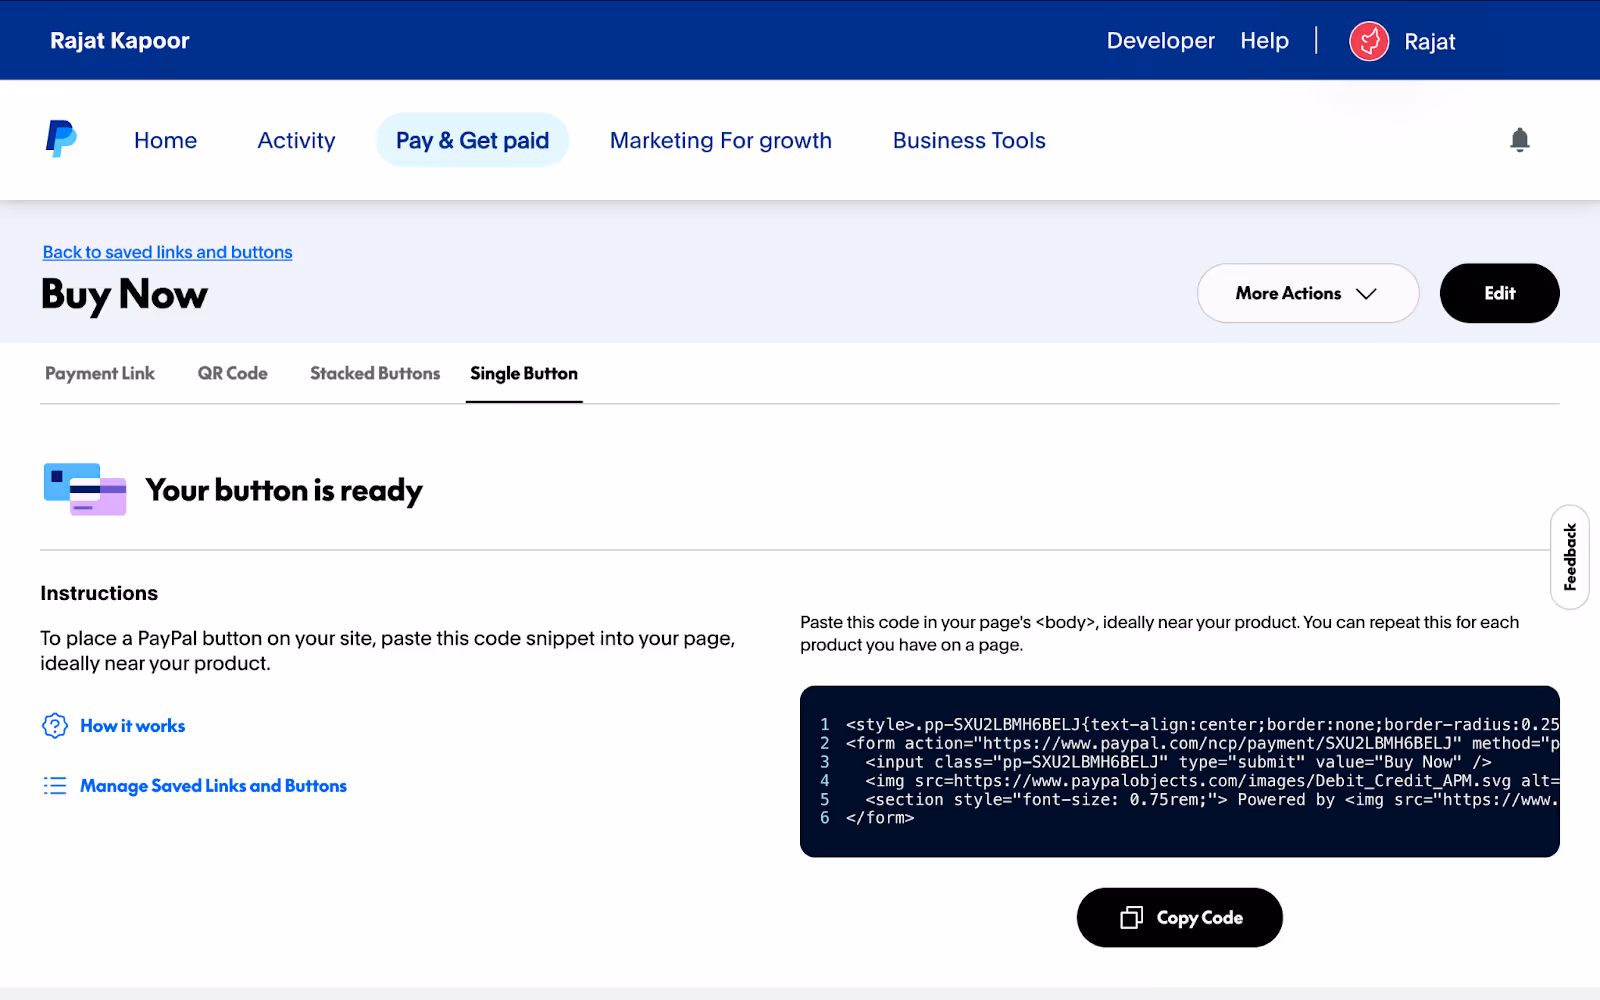Click the code line starting with </form>
1600x1000 pixels.
880,818
